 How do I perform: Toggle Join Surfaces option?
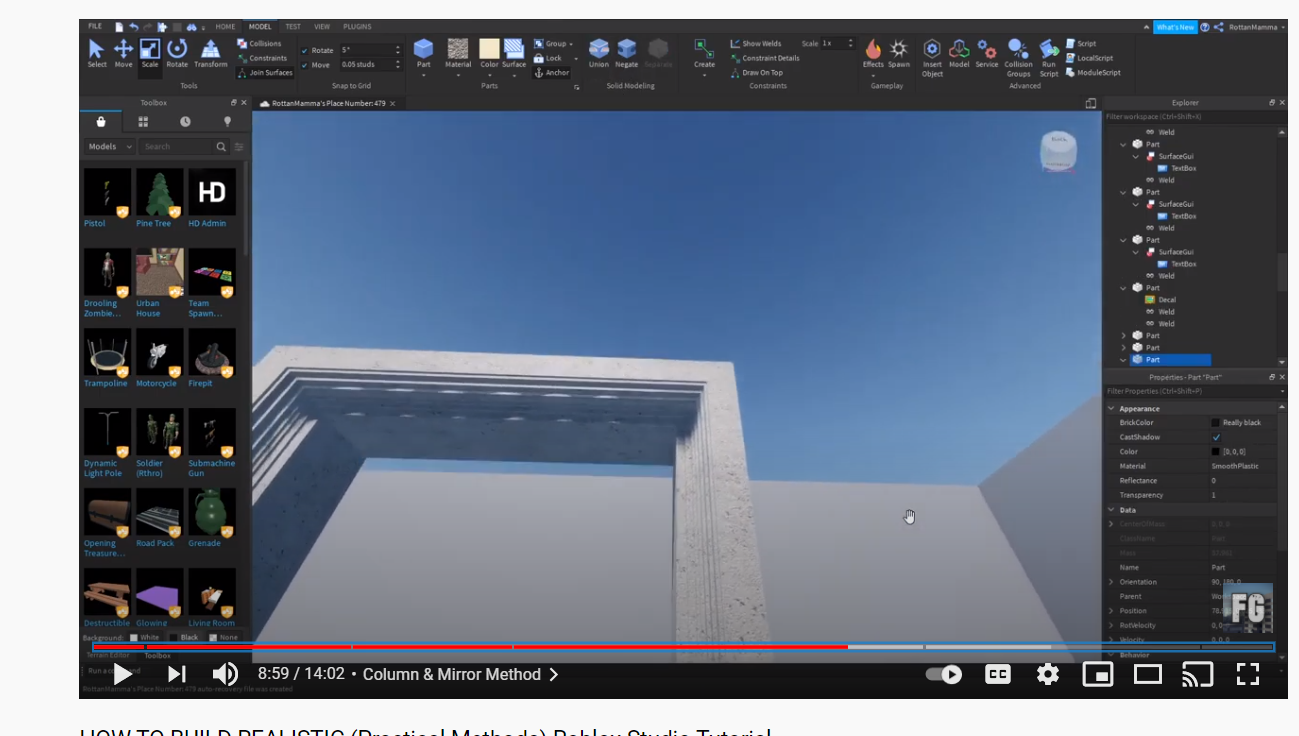point(265,73)
